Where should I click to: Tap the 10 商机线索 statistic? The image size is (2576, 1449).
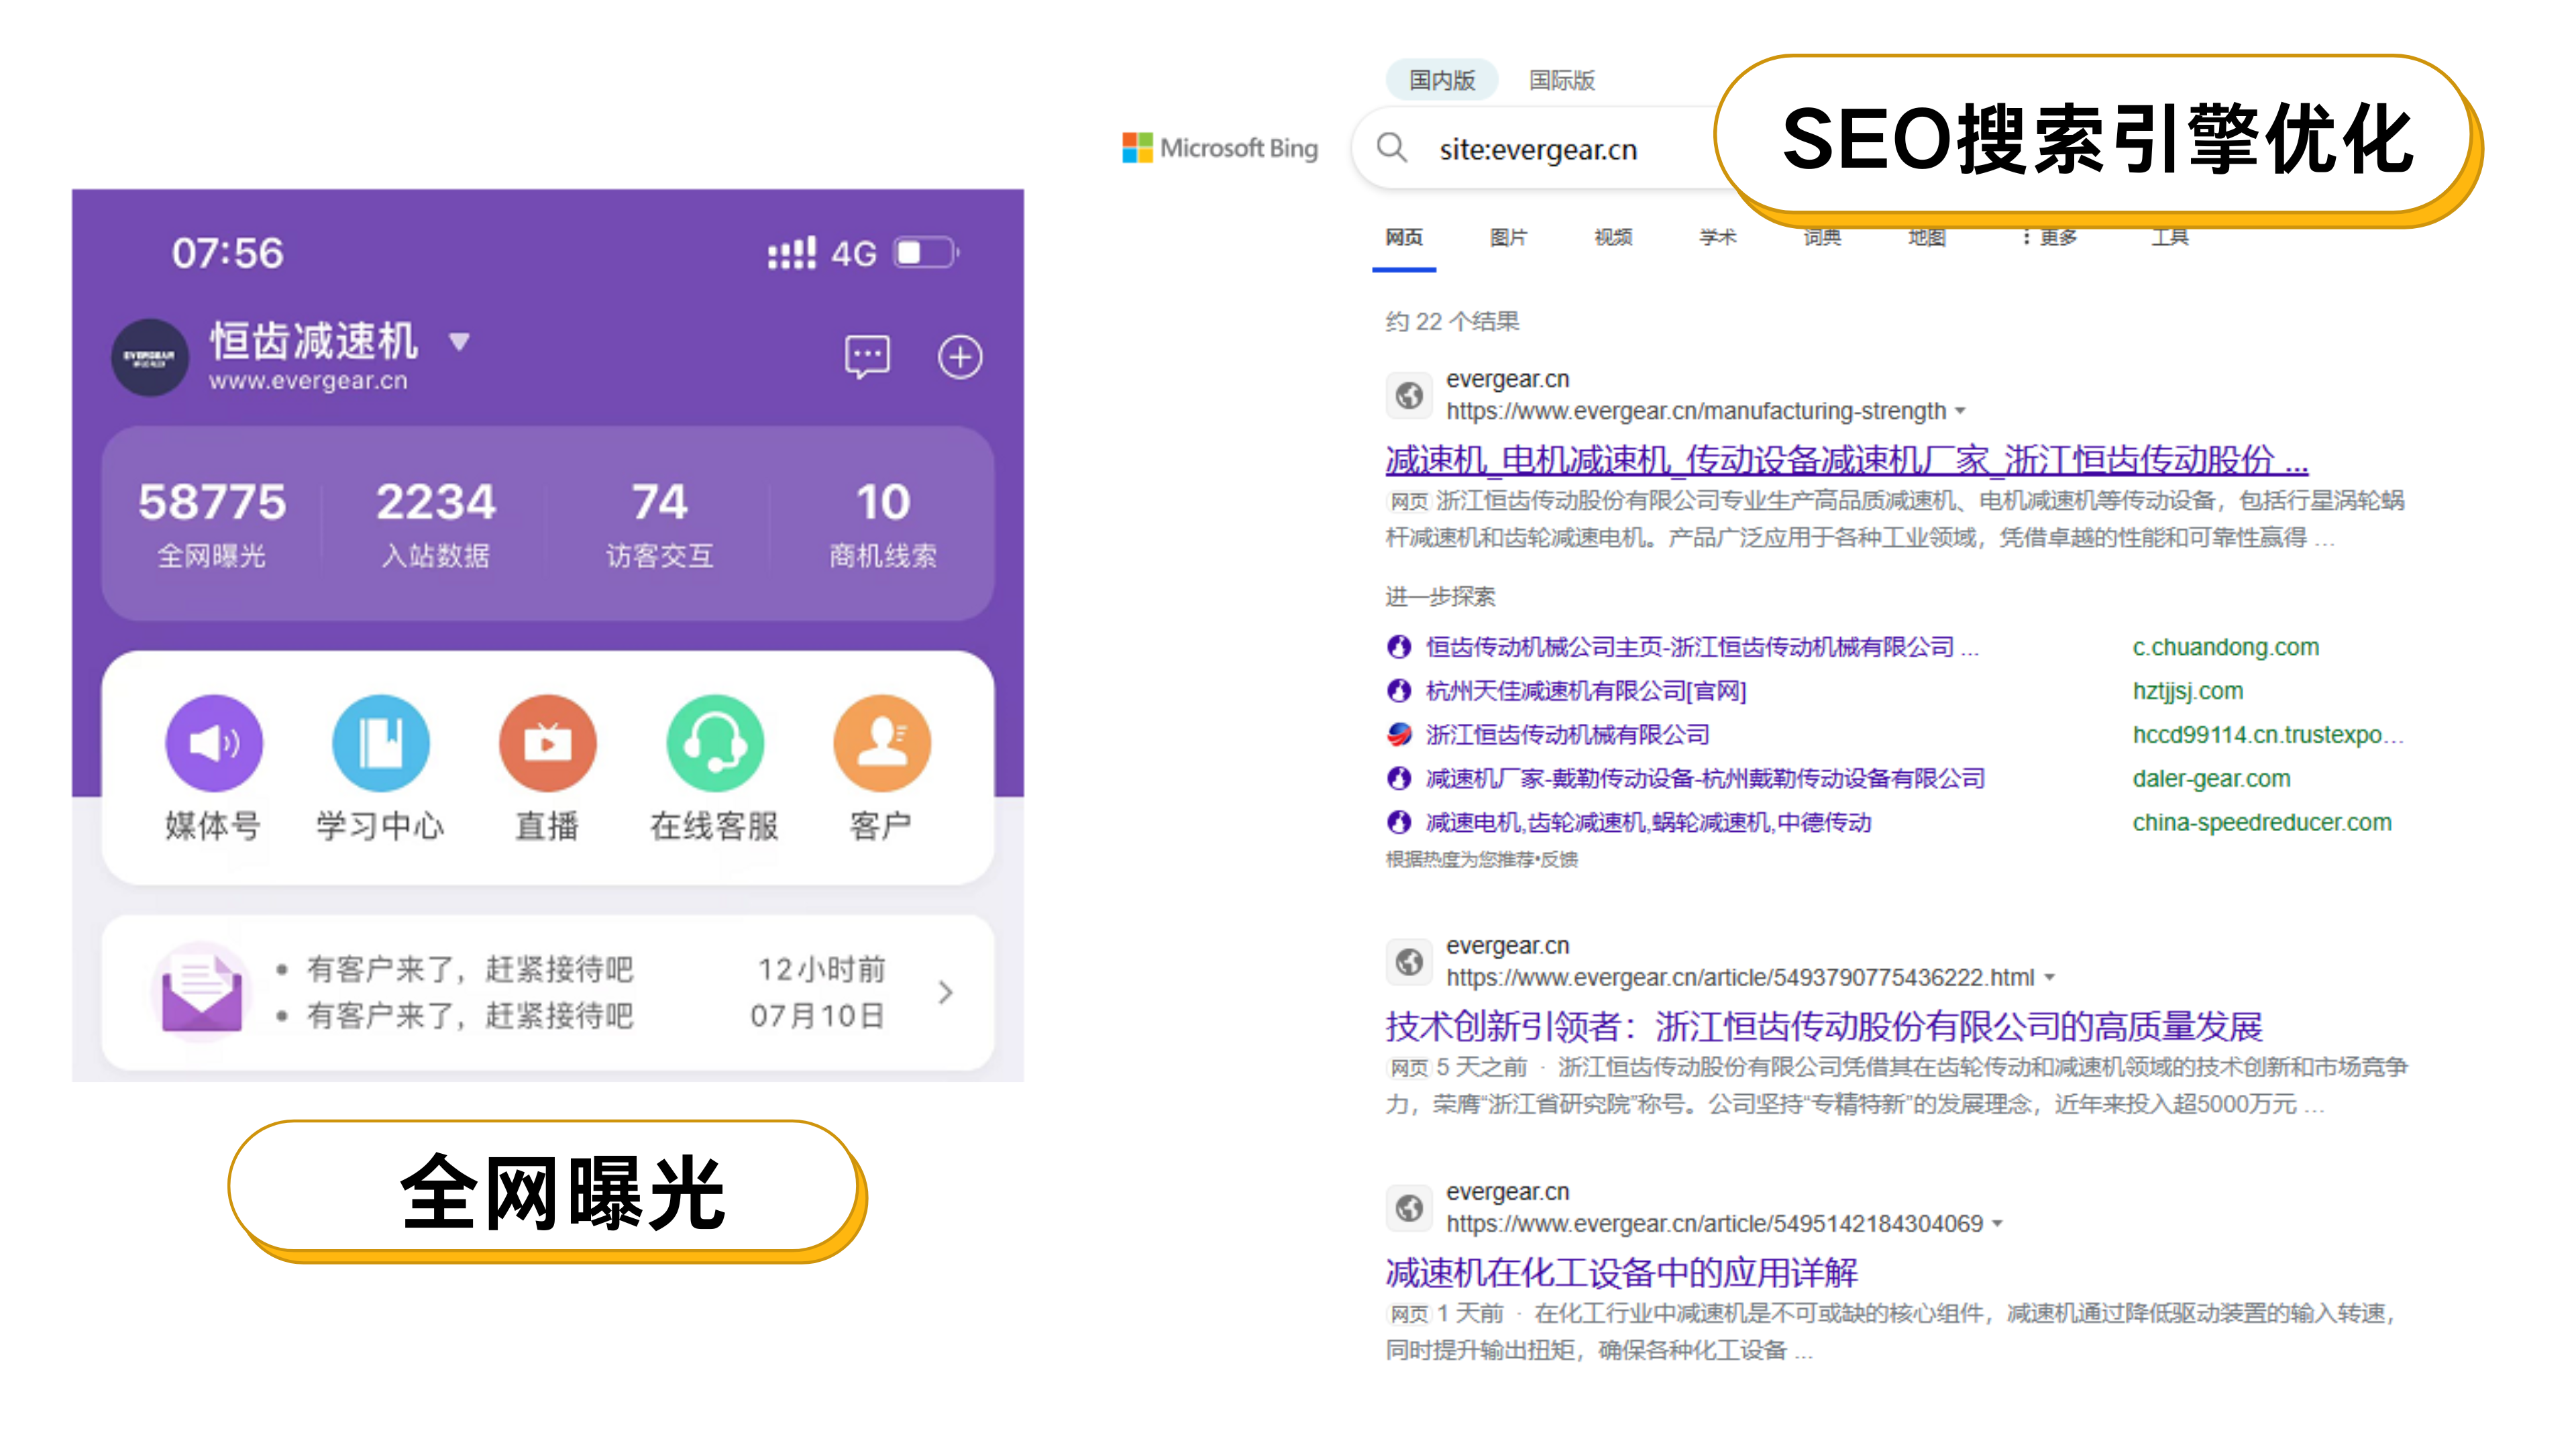[x=883, y=526]
